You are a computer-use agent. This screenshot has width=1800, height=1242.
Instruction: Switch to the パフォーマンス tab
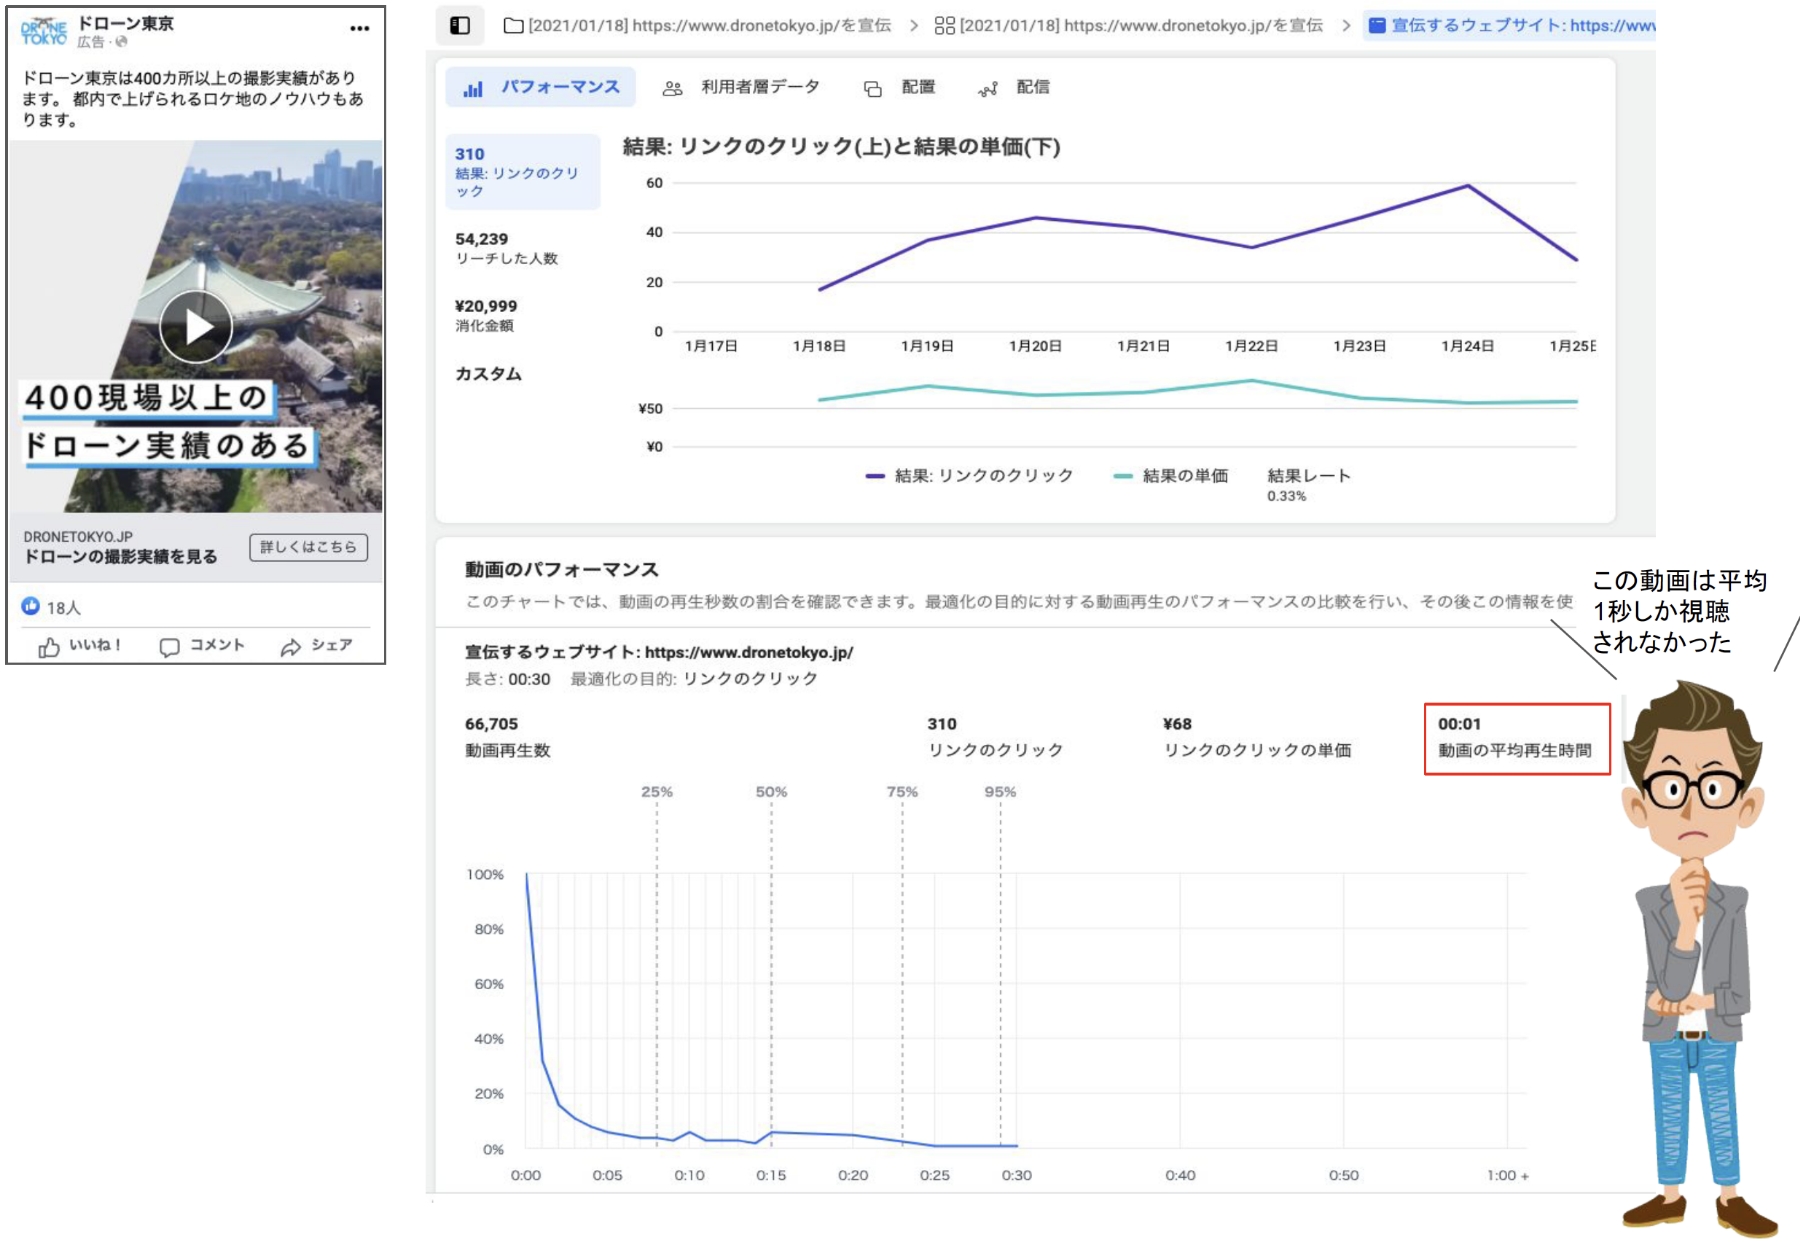tap(541, 88)
